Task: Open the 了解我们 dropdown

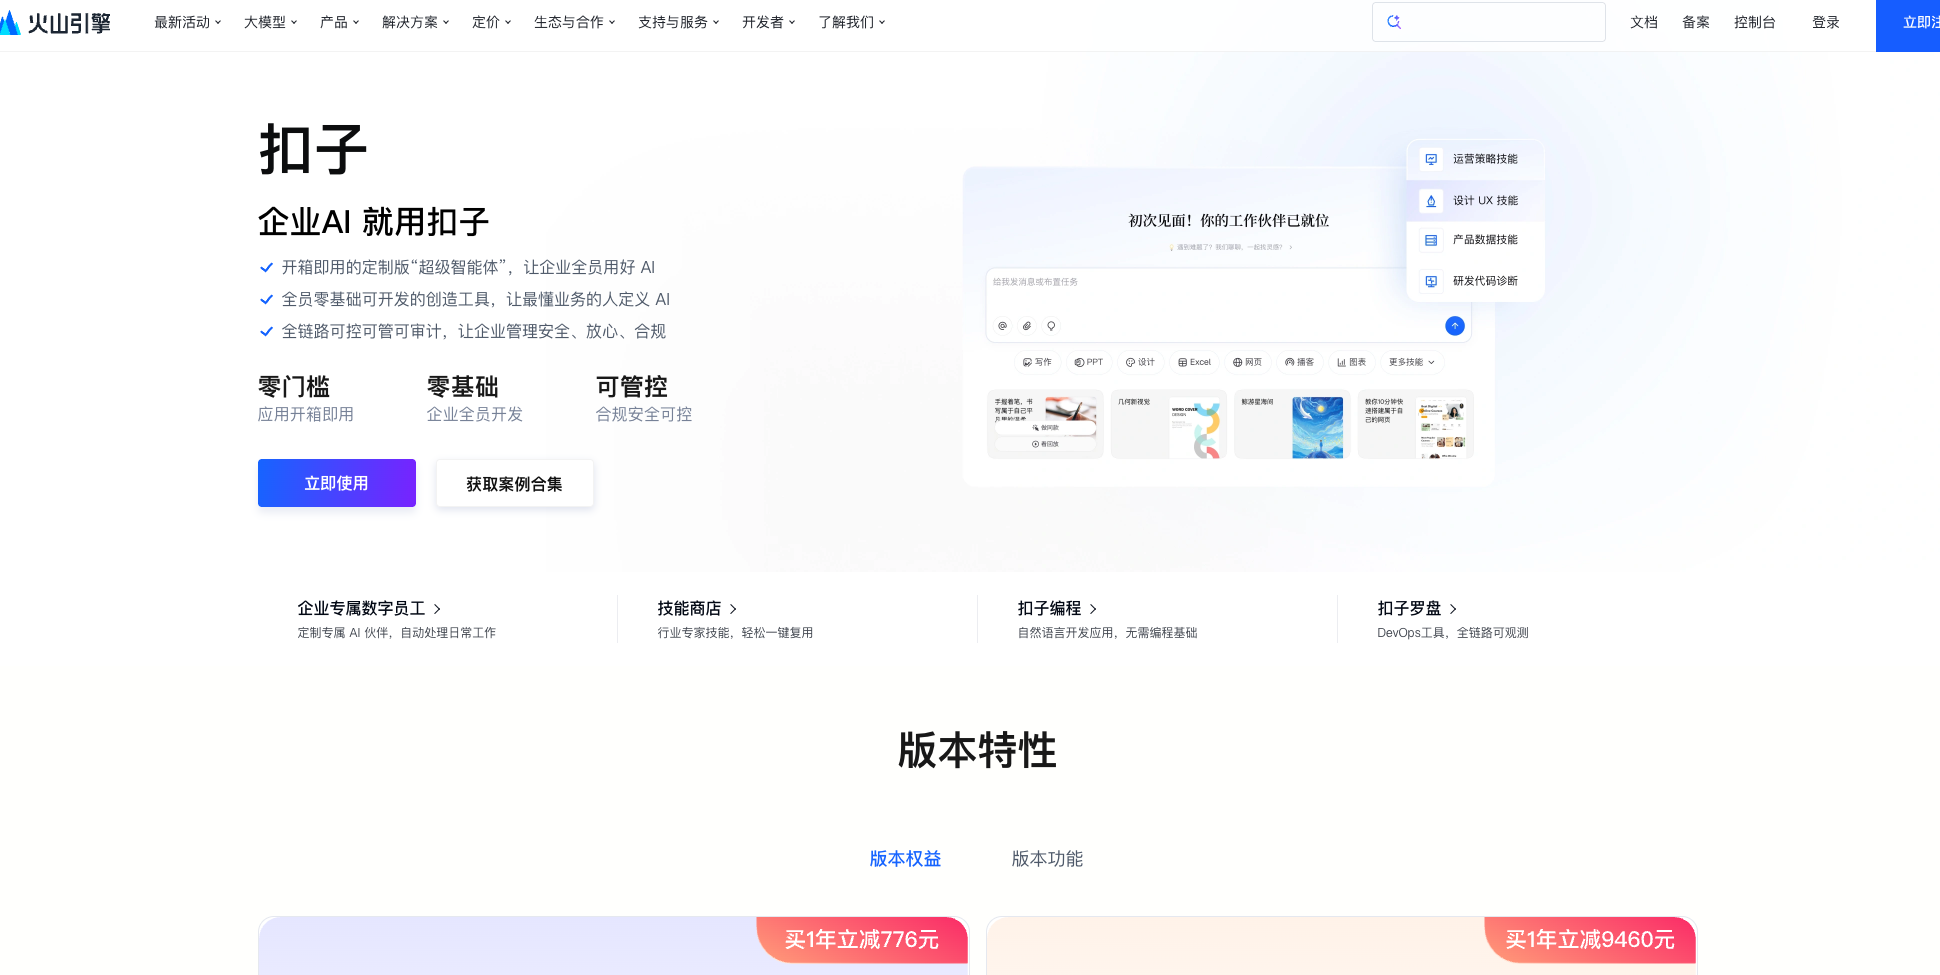Action: pyautogui.click(x=852, y=22)
